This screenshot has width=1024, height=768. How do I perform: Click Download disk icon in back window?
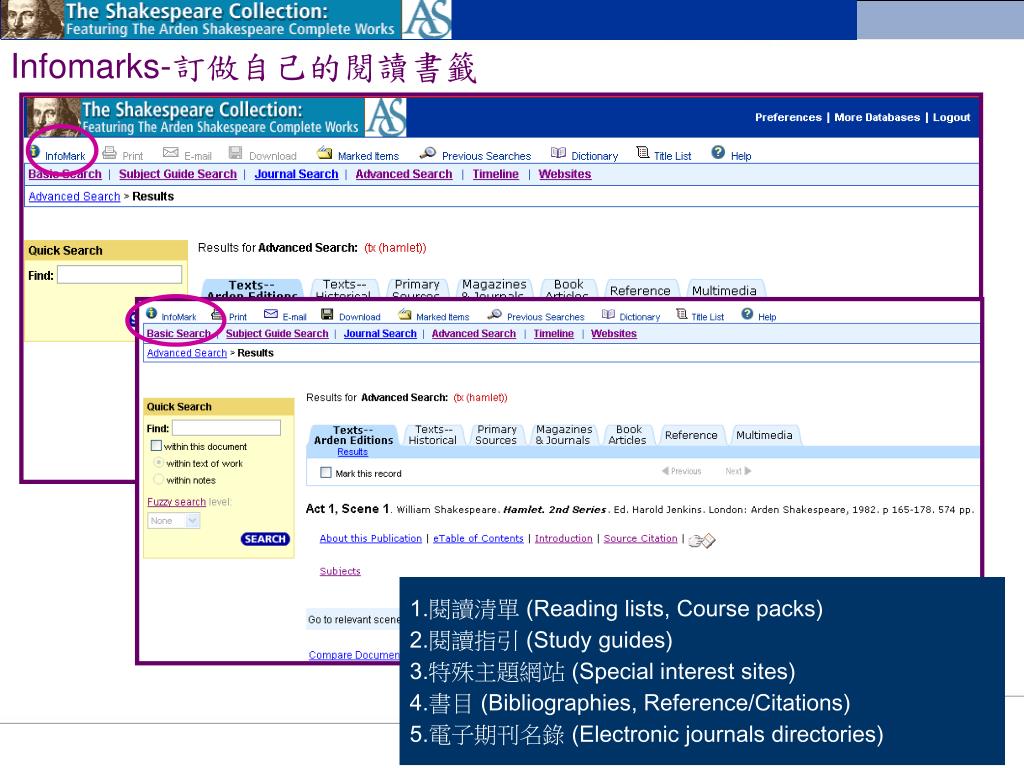pyautogui.click(x=235, y=152)
